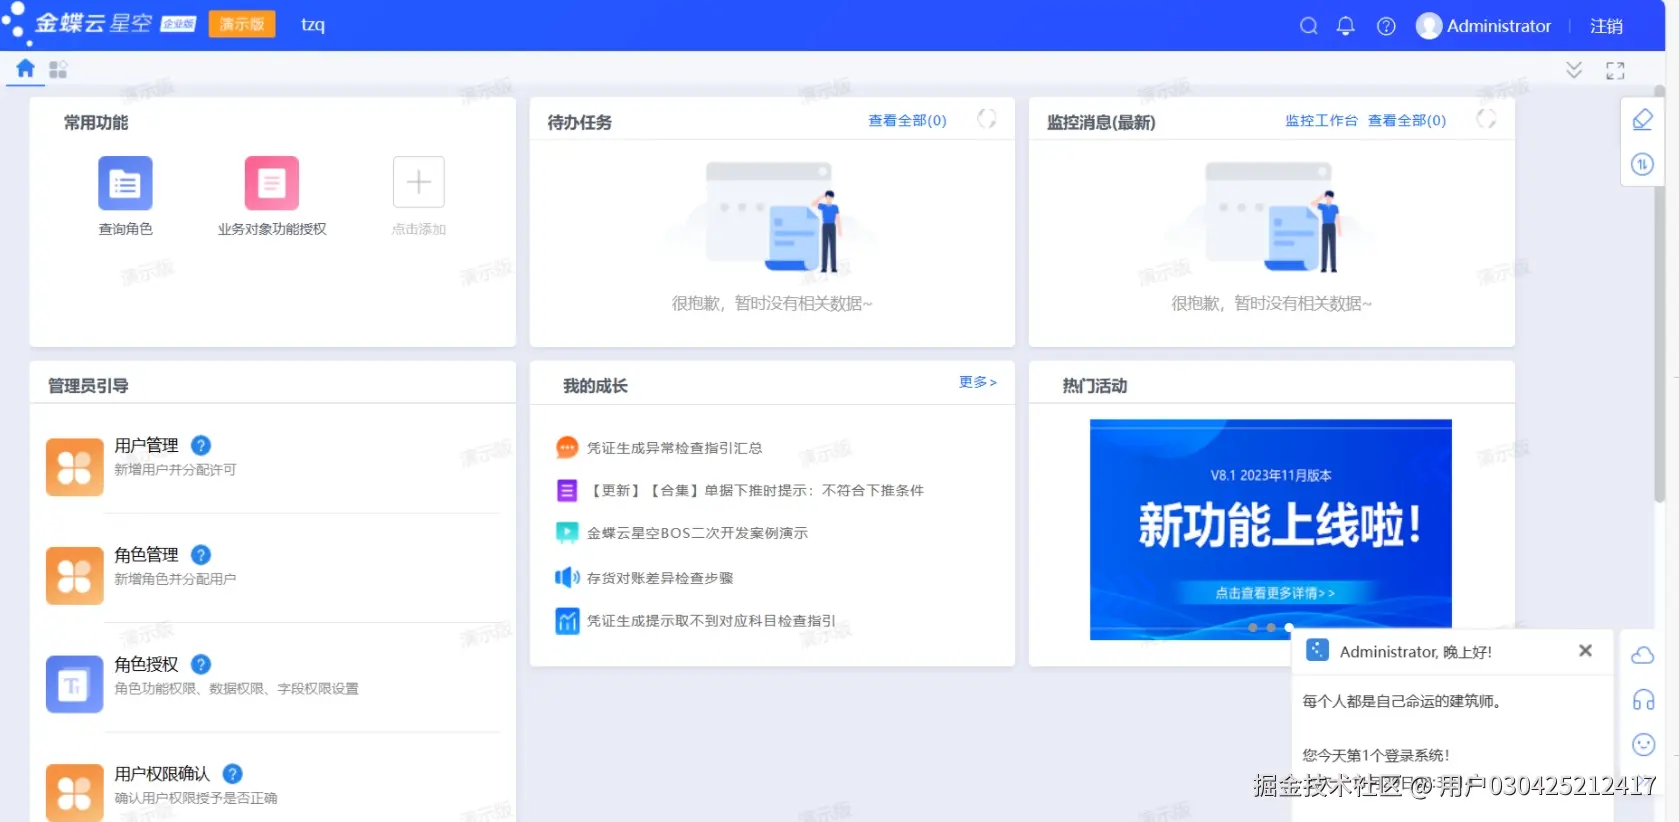Open the all-functions grid menu icon
The height and width of the screenshot is (822, 1679).
pyautogui.click(x=58, y=70)
